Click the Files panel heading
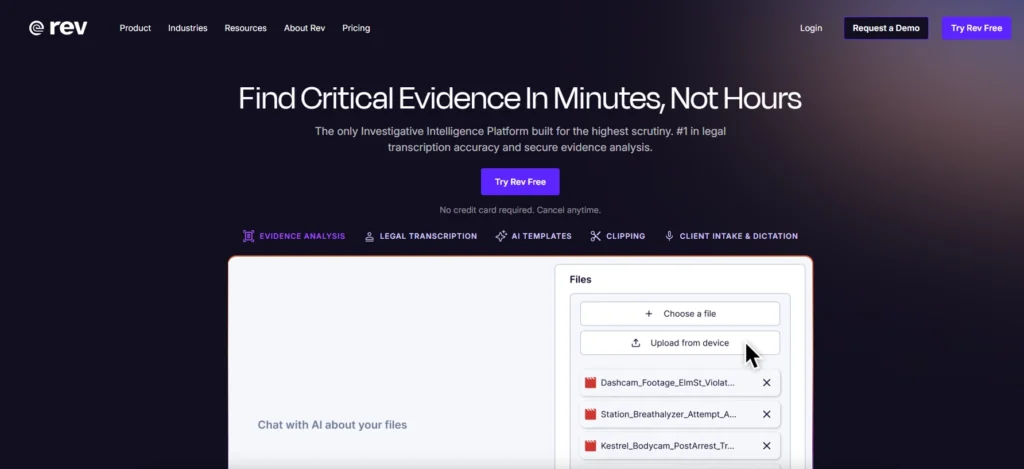 click(x=580, y=280)
